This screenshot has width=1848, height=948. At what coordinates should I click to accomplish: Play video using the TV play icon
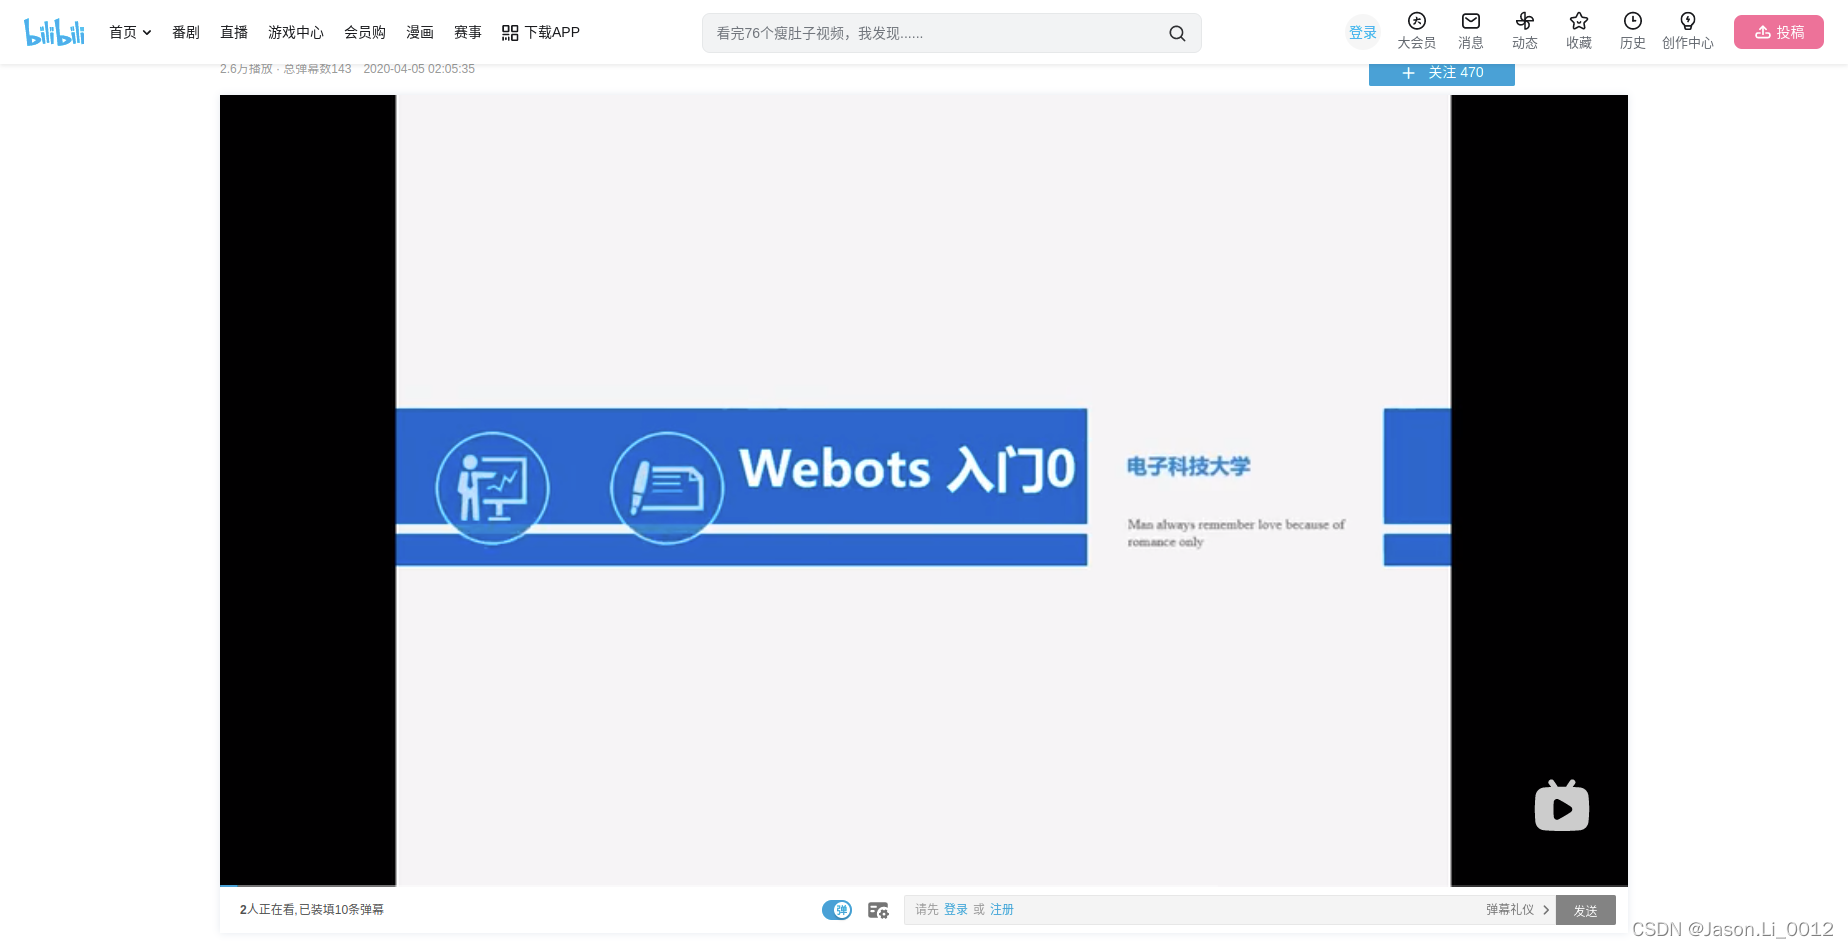pyautogui.click(x=1562, y=806)
